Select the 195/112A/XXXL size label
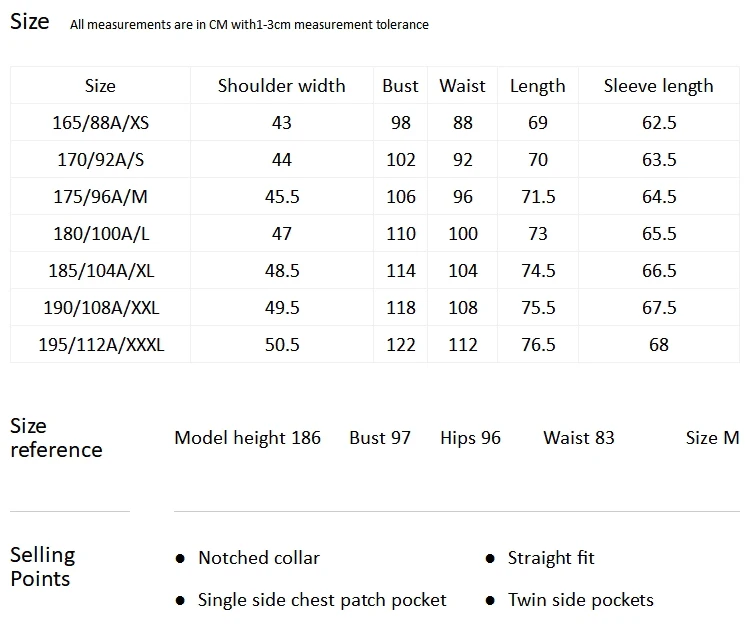The height and width of the screenshot is (642, 750). (x=101, y=344)
